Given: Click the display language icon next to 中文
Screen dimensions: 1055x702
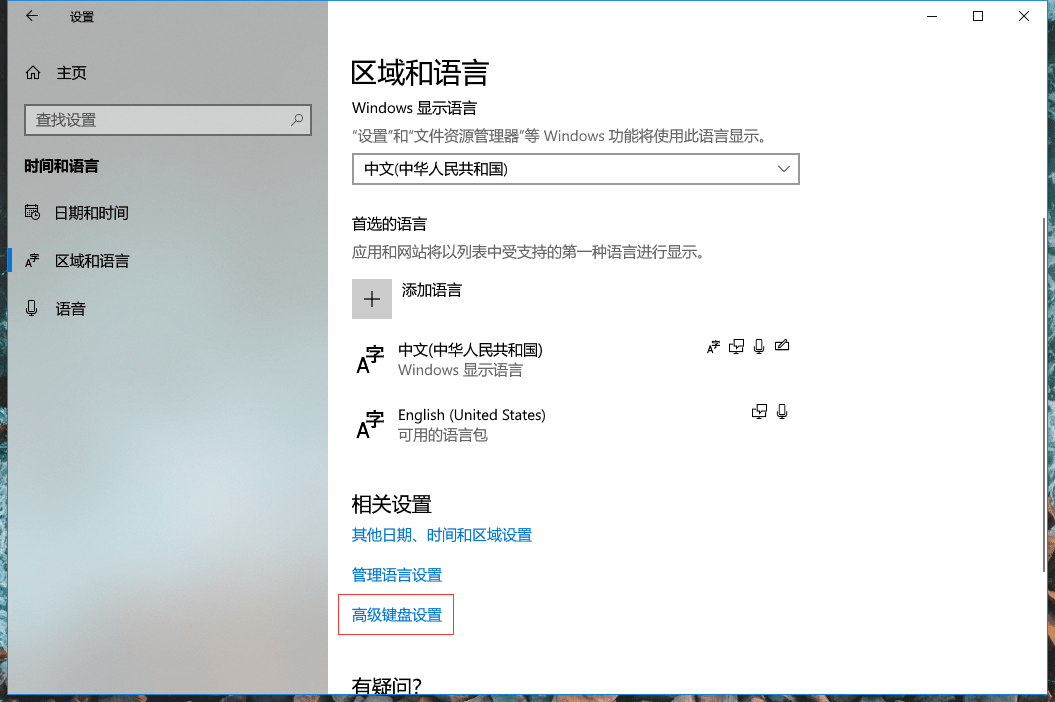Looking at the screenshot, I should point(737,346).
